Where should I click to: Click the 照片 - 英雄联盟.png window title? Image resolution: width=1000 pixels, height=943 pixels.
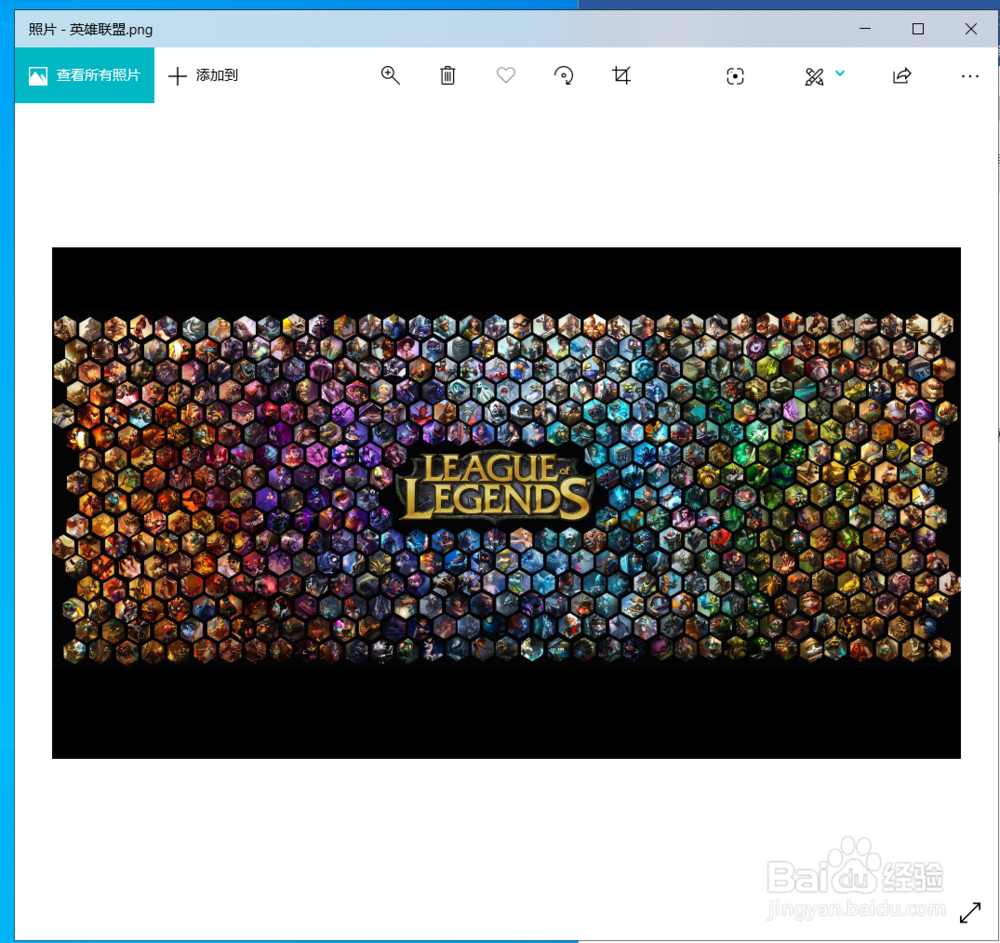91,29
